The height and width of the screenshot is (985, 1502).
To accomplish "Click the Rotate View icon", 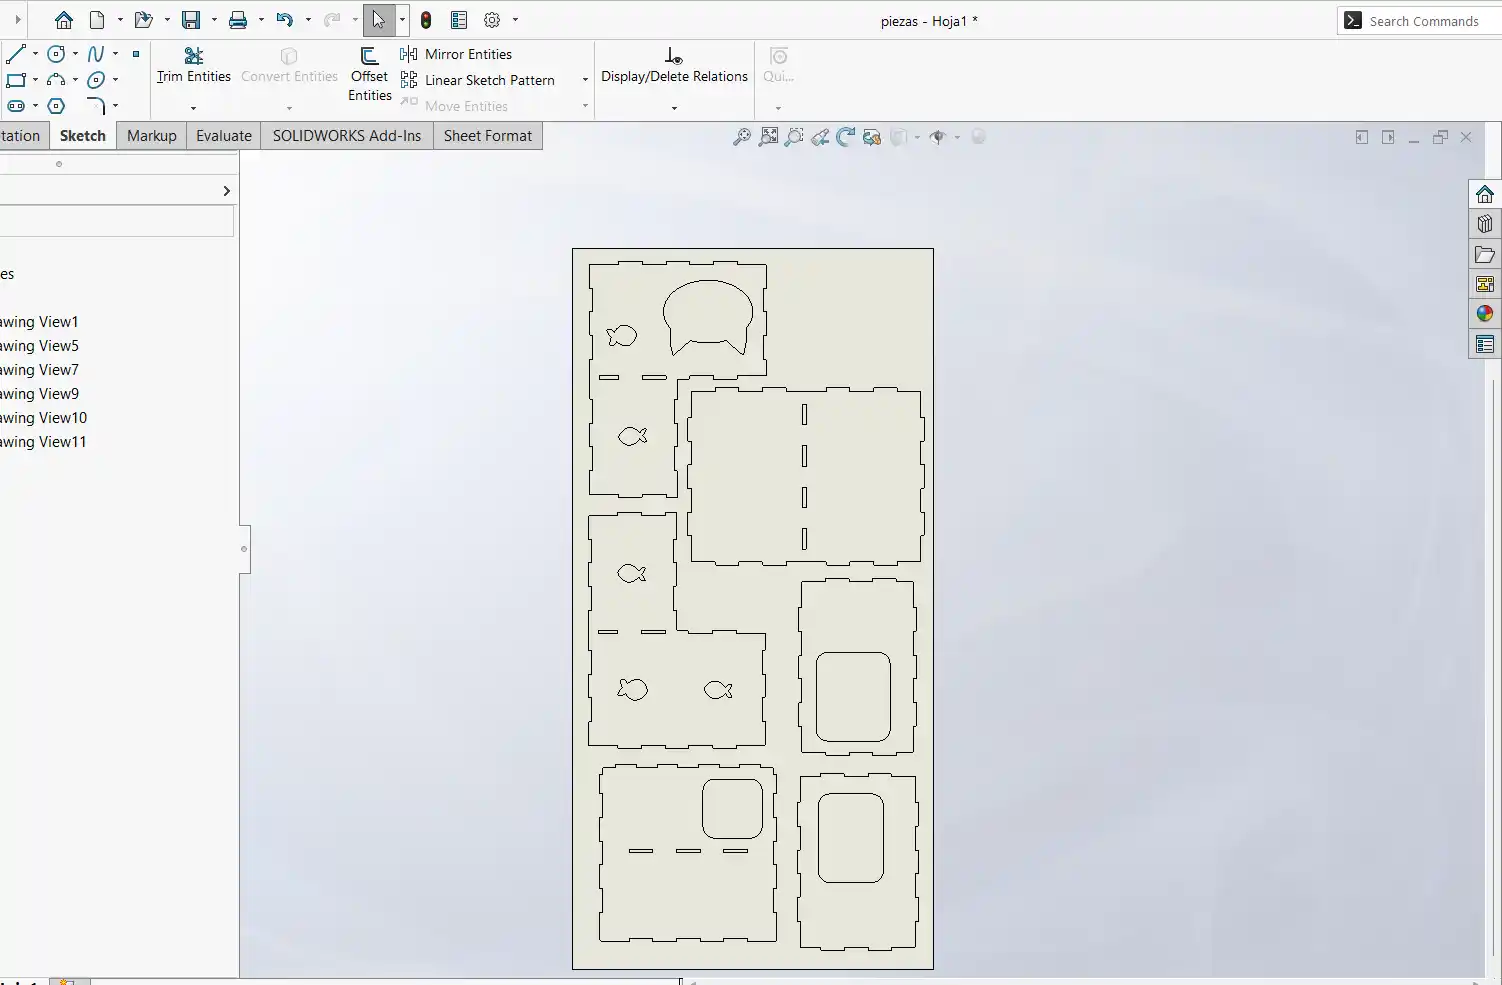I will [846, 137].
